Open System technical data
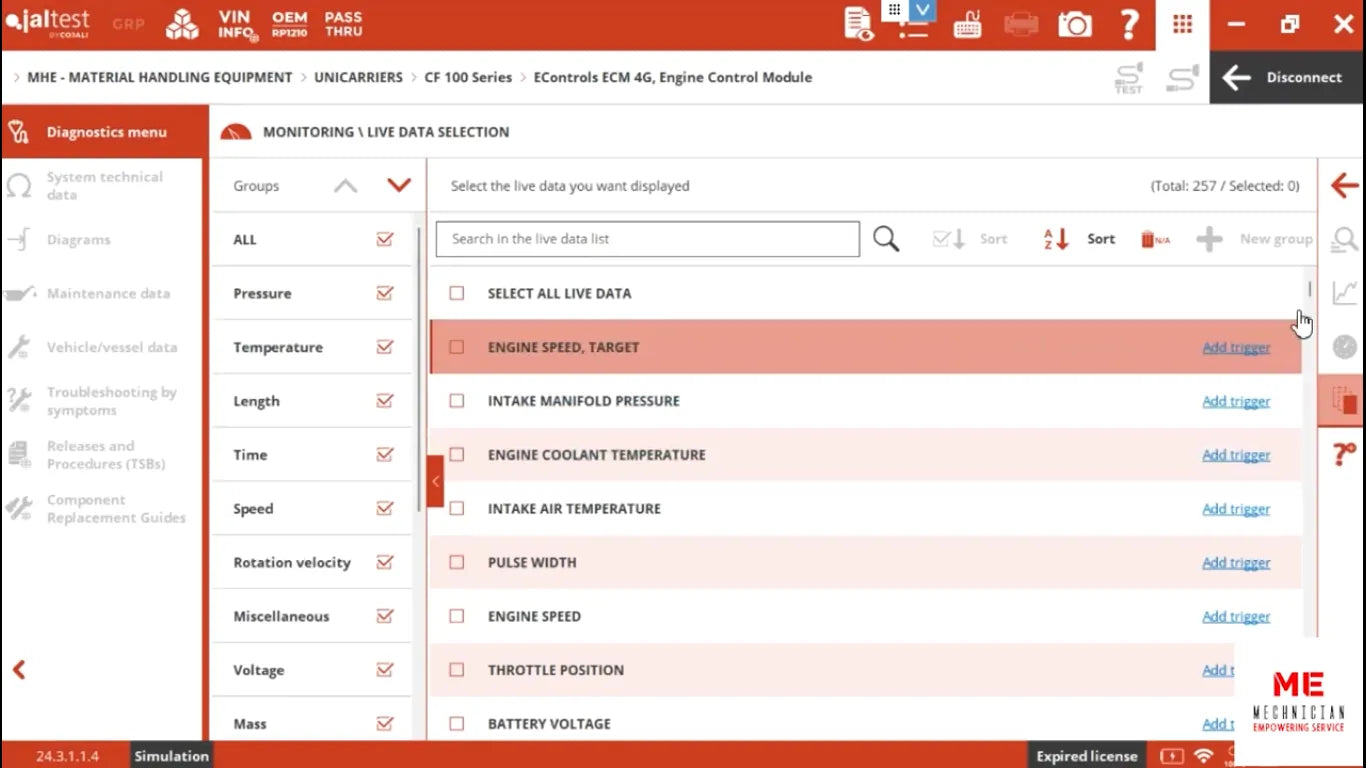This screenshot has height=768, width=1366. (x=104, y=186)
